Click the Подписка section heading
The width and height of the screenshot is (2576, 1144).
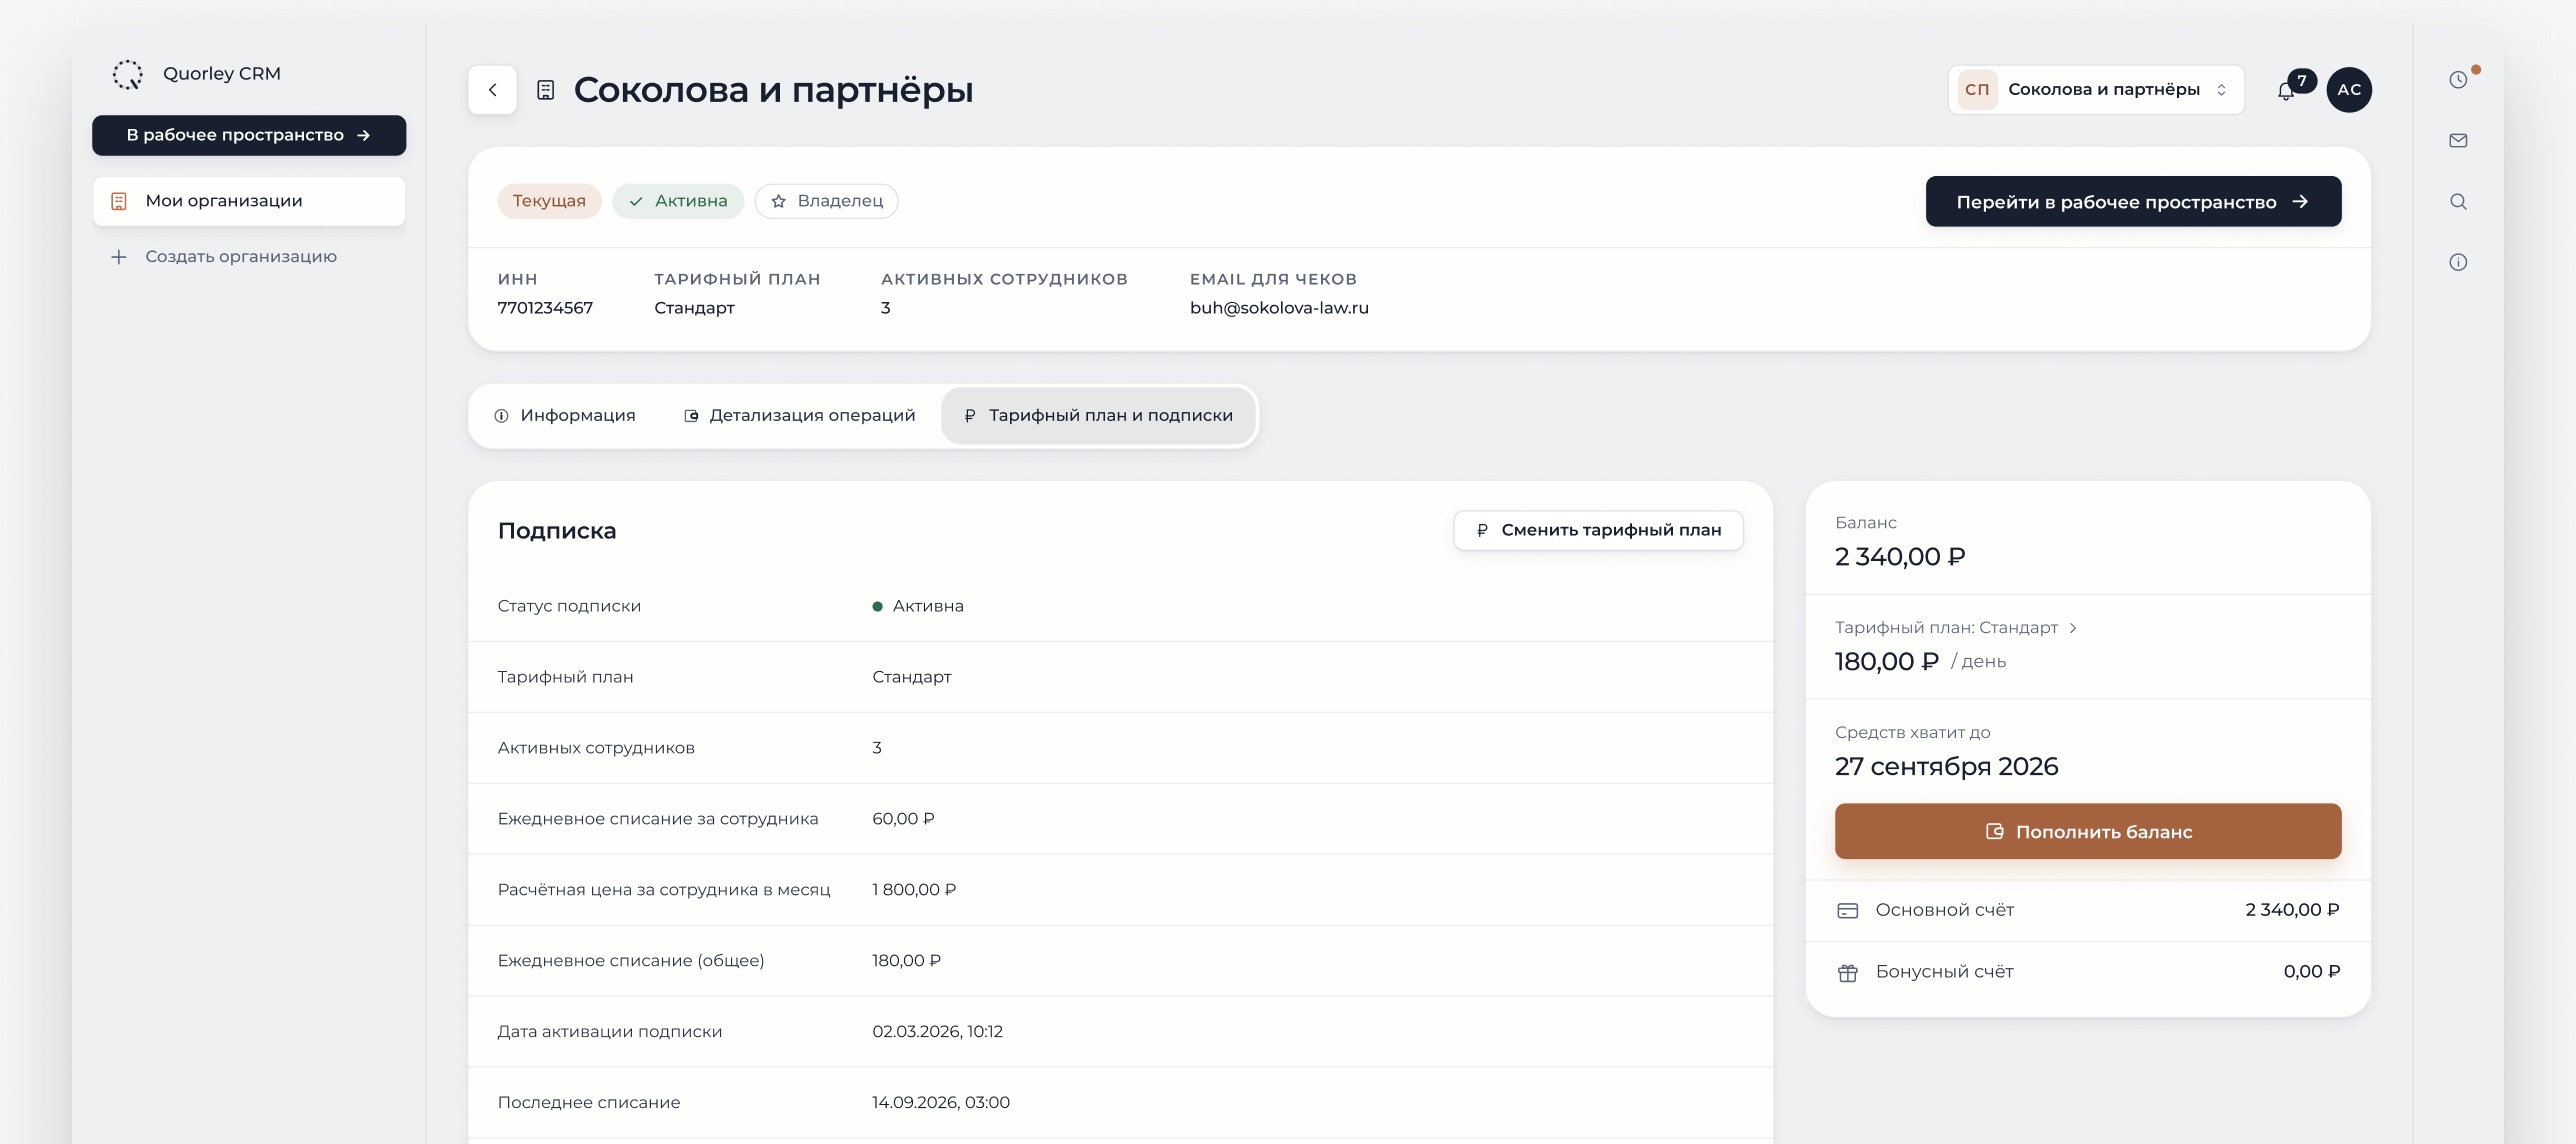pyautogui.click(x=557, y=531)
